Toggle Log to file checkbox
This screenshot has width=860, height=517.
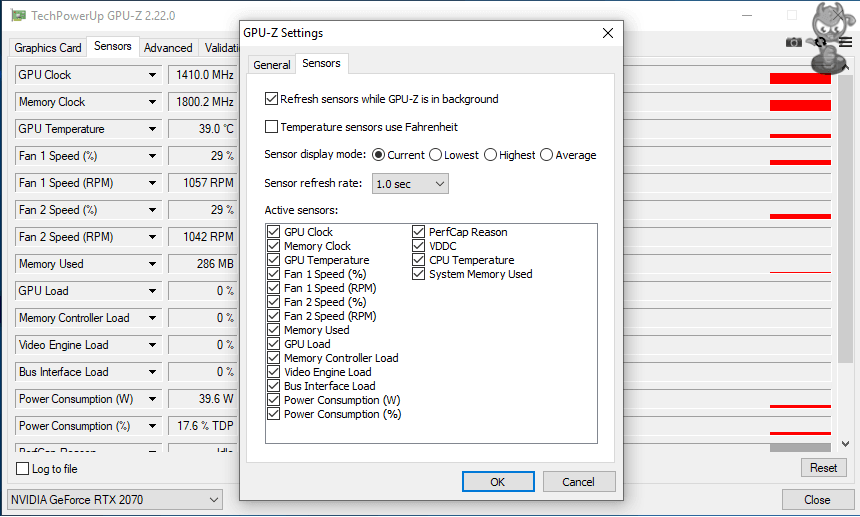[x=22, y=469]
